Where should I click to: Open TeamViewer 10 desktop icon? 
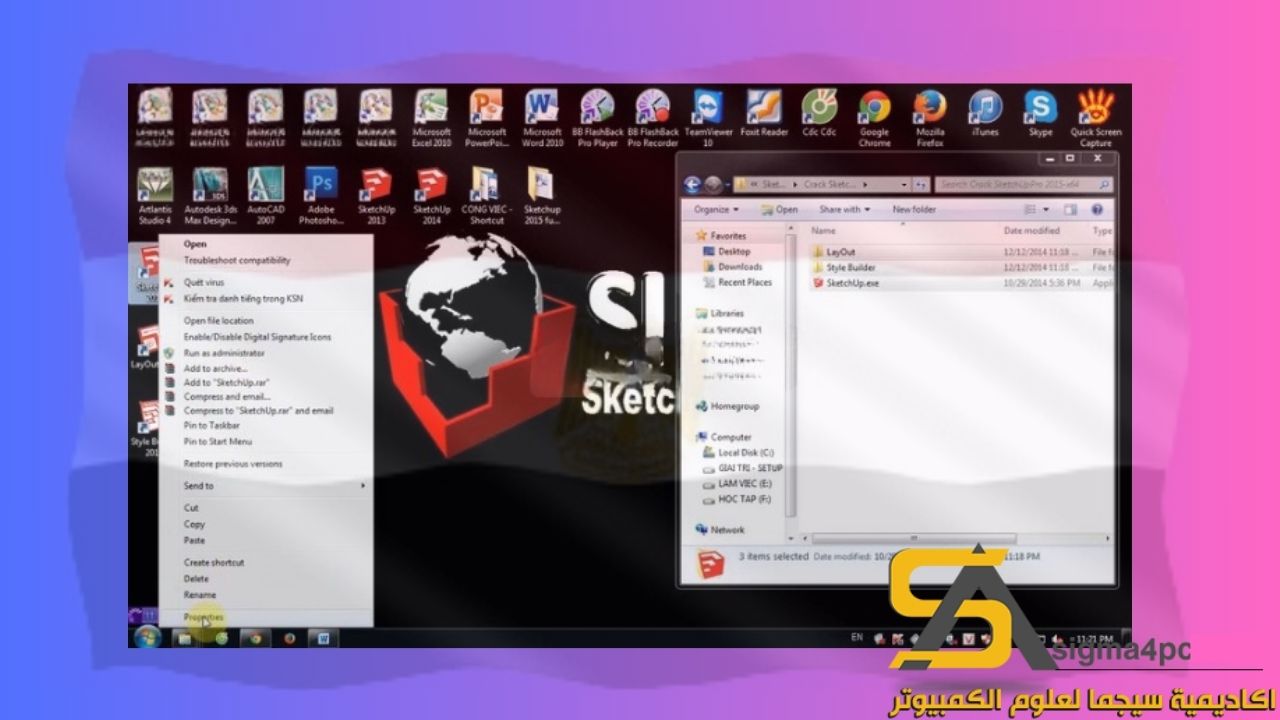(708, 117)
